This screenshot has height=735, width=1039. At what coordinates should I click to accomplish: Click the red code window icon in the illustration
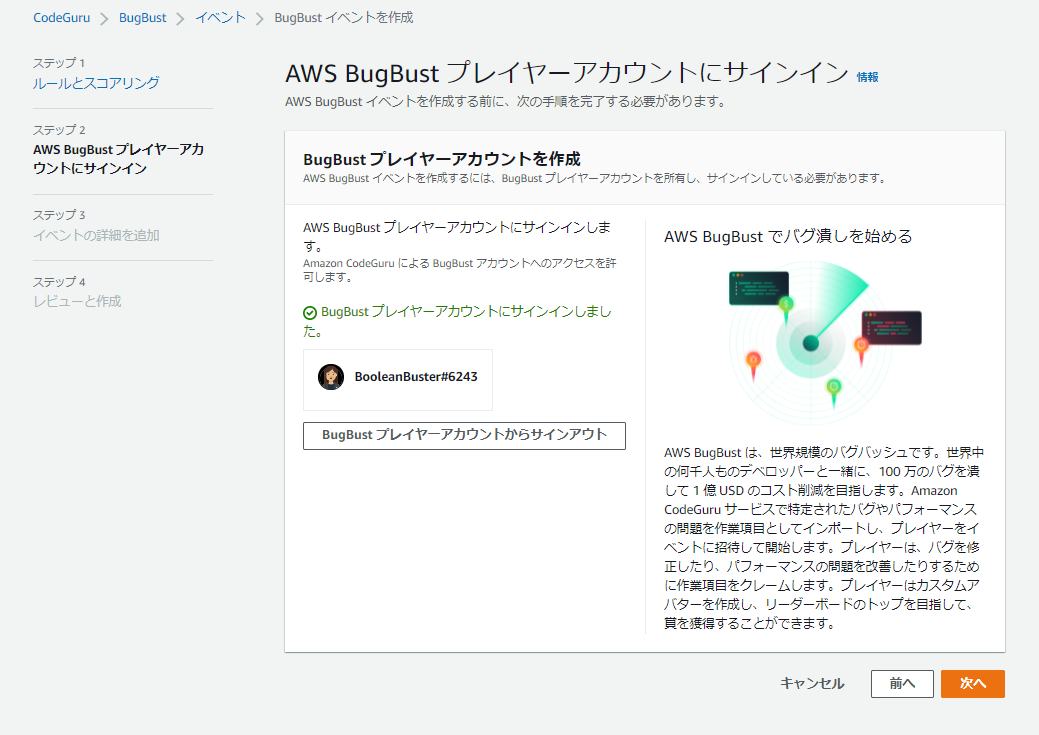click(x=891, y=327)
